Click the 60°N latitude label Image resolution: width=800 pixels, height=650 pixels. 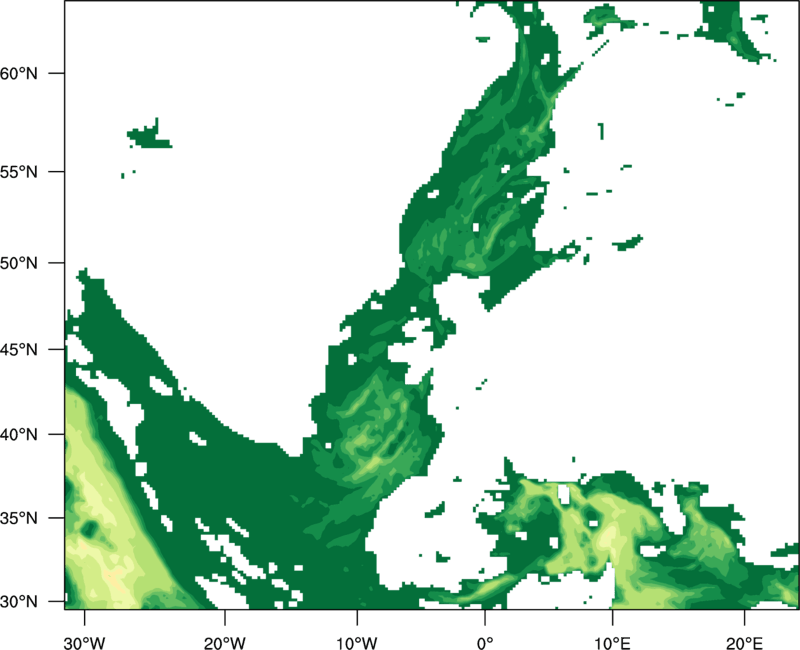[x=19, y=73]
